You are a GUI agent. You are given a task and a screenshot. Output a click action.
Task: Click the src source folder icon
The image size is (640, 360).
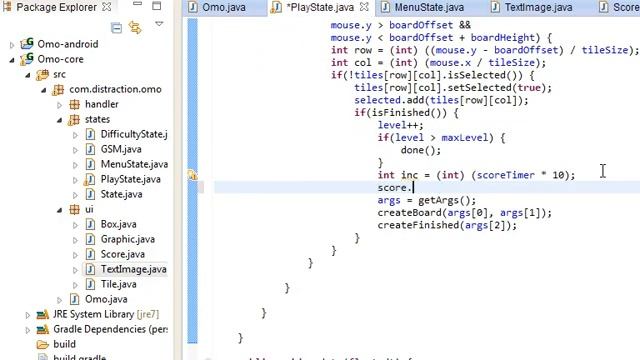coord(42,75)
